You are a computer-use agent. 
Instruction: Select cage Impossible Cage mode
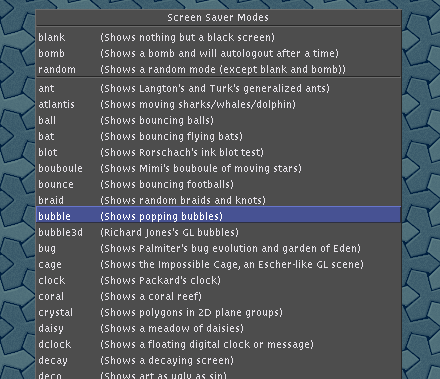[218, 264]
